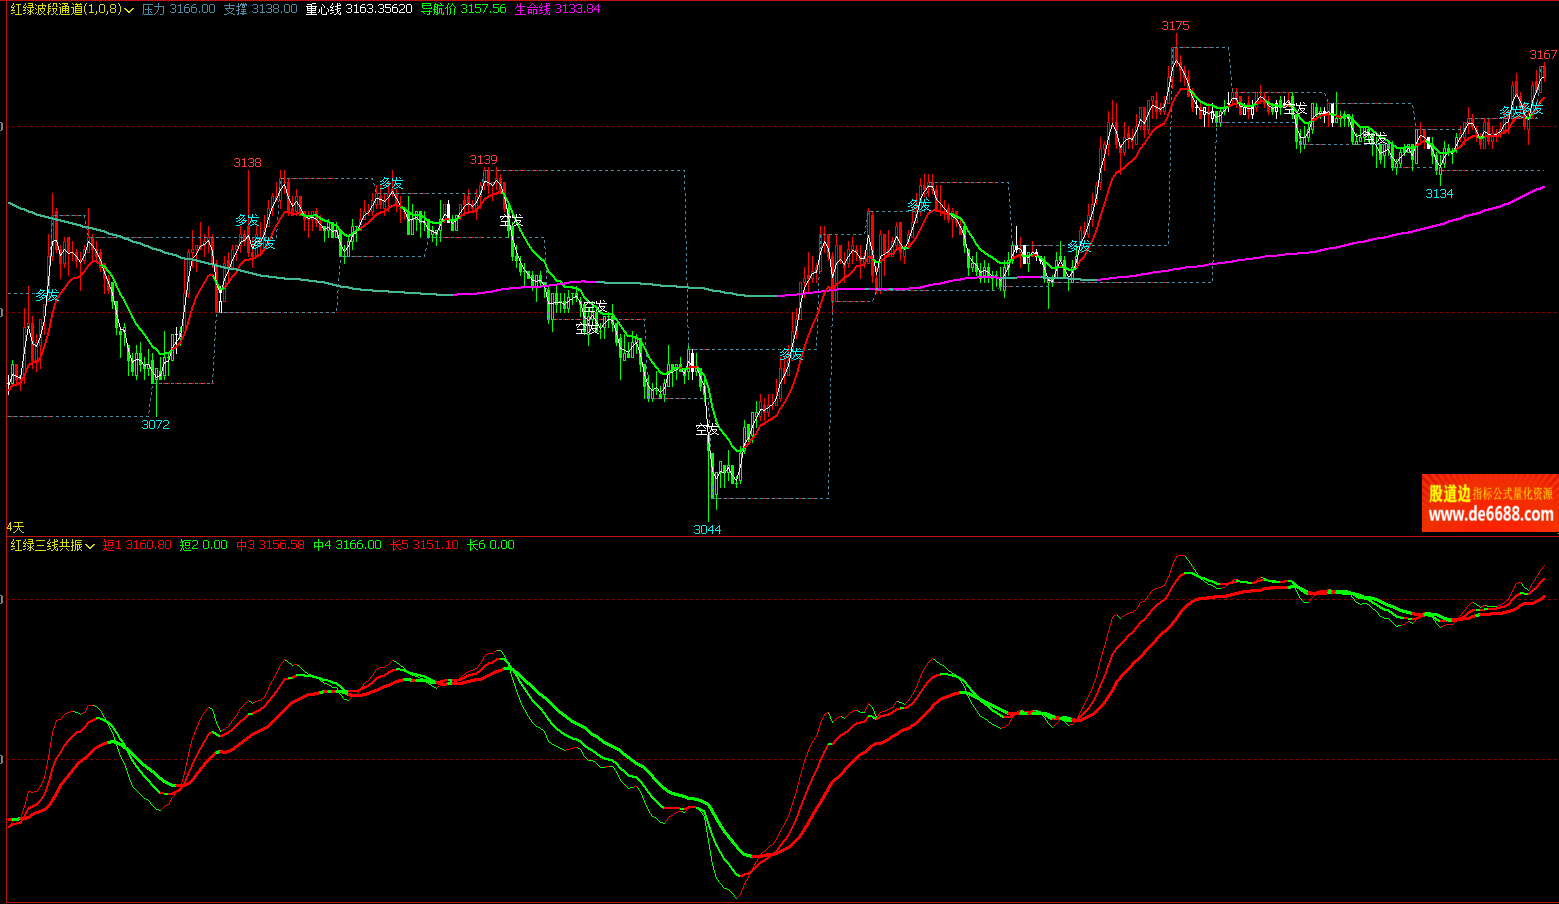Click the 3175 peak price marker
1559x904 pixels.
point(1175,26)
